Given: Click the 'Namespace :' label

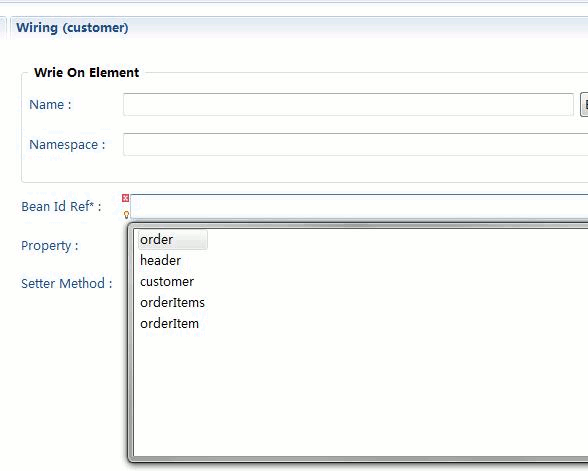Looking at the screenshot, I should [x=67, y=145].
